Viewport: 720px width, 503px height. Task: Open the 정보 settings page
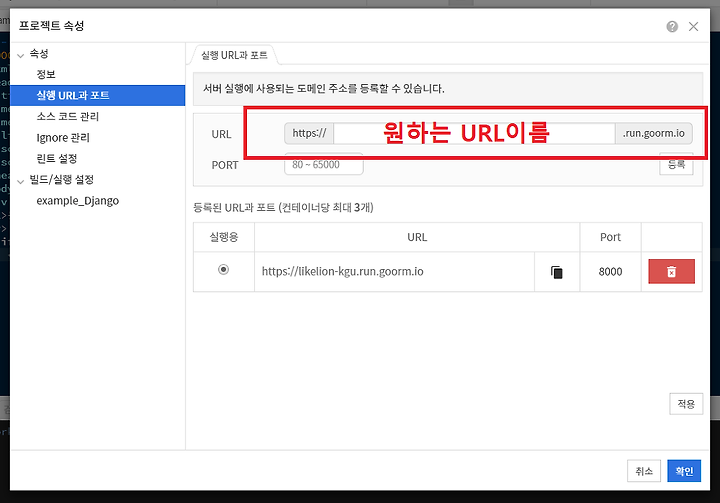(46, 74)
